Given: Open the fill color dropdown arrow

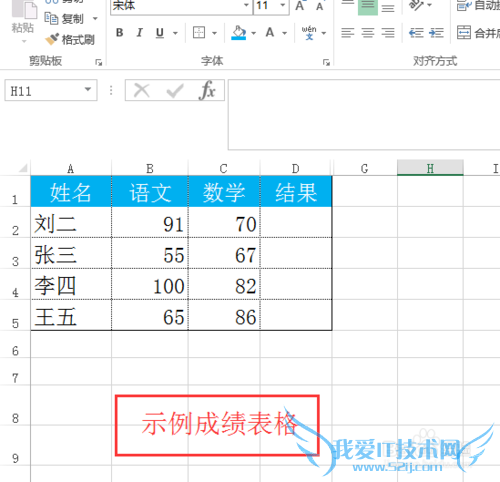Looking at the screenshot, I should (x=253, y=33).
